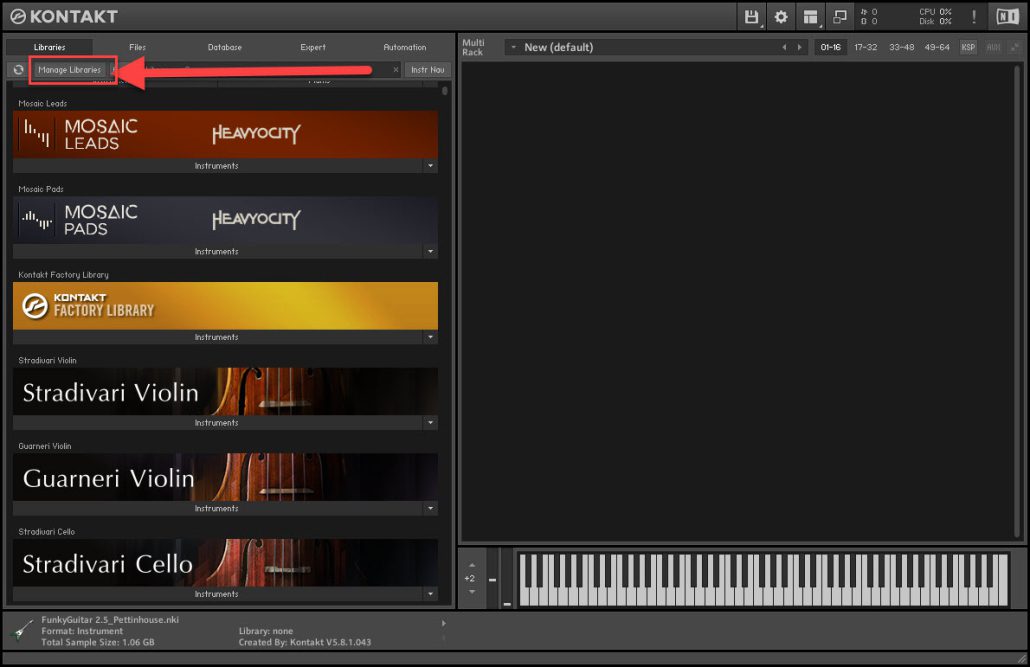
Task: Toggle the KSP multi script editor
Action: coord(968,47)
